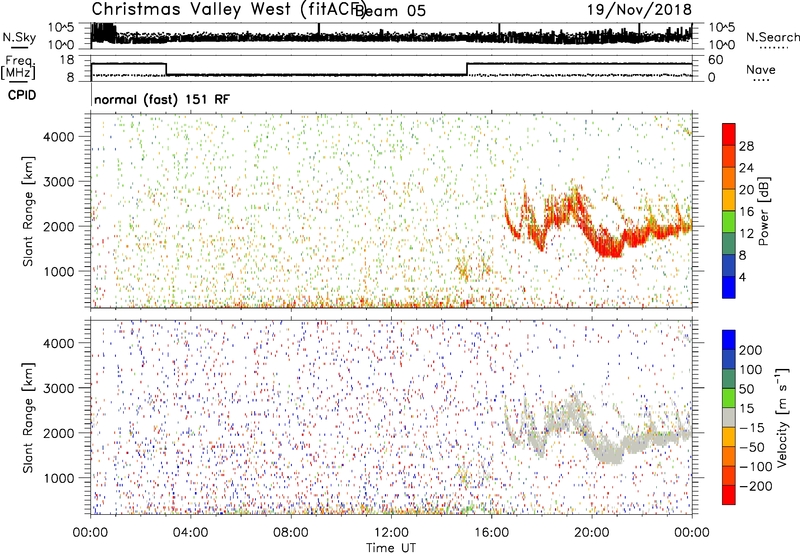Click the '04:00' time axis tick label
The height and width of the screenshot is (554, 800).
pyautogui.click(x=190, y=533)
